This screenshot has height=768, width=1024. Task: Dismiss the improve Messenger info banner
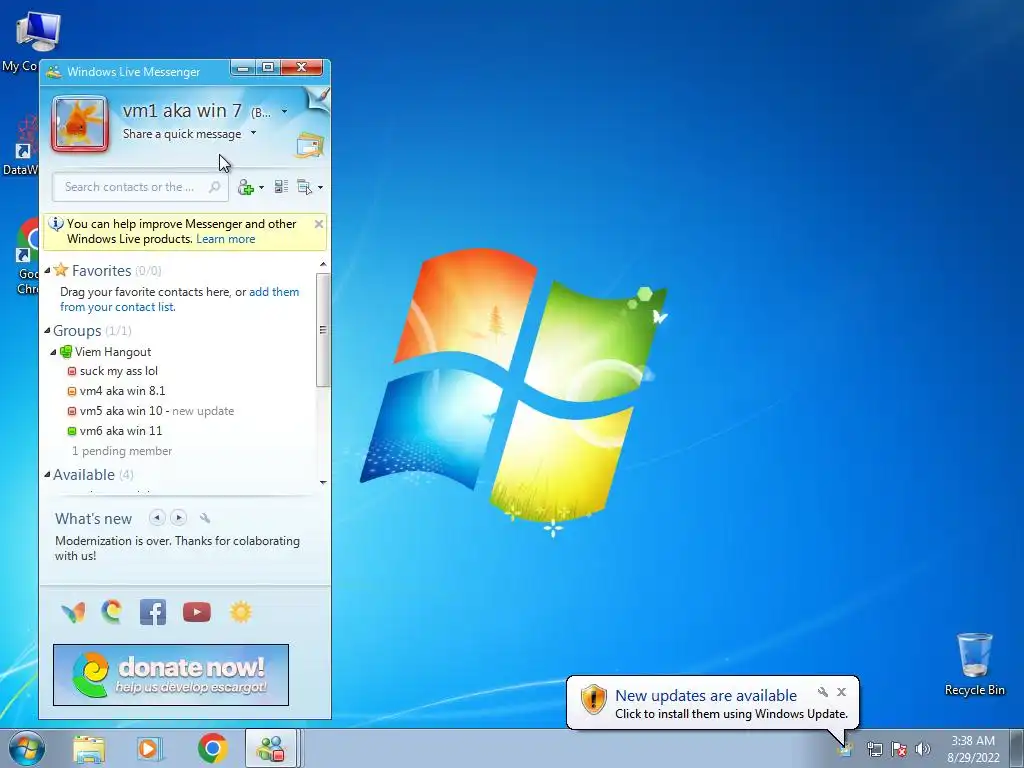point(319,225)
